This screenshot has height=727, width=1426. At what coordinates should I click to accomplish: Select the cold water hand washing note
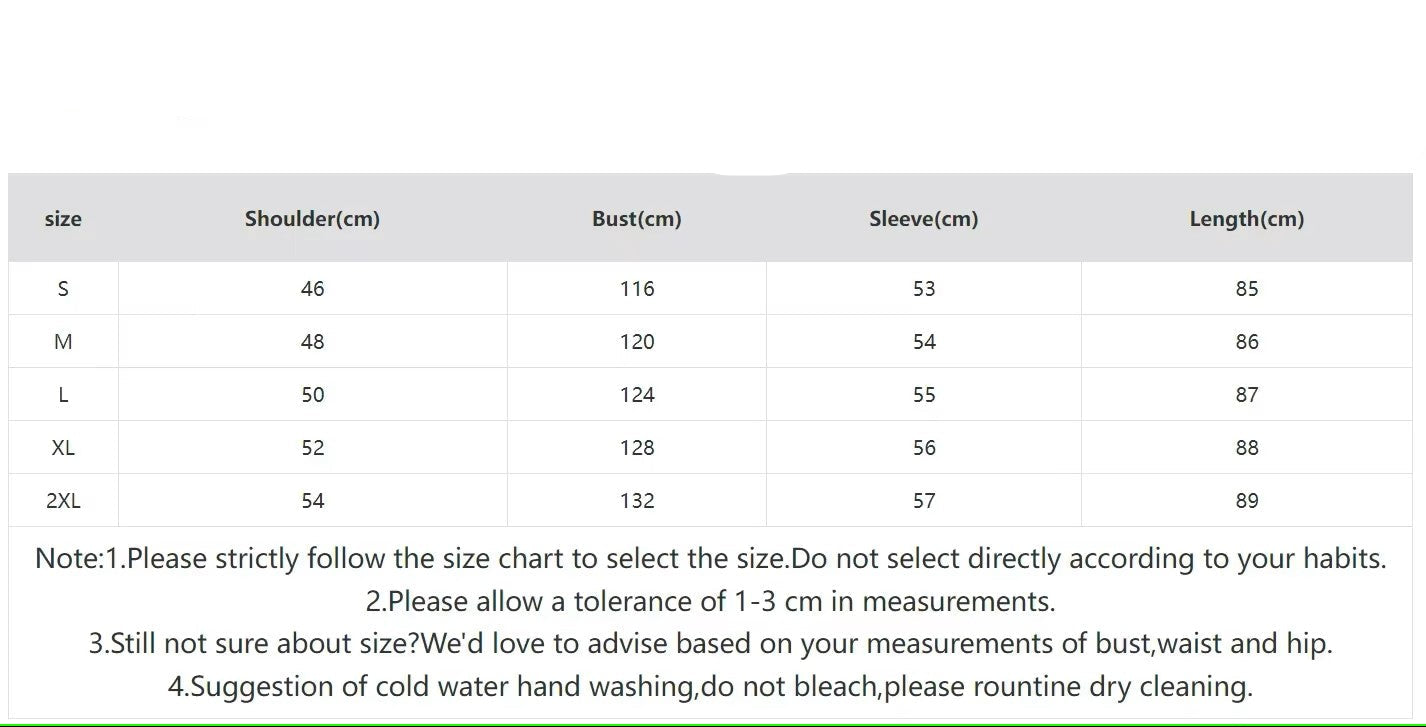point(710,687)
